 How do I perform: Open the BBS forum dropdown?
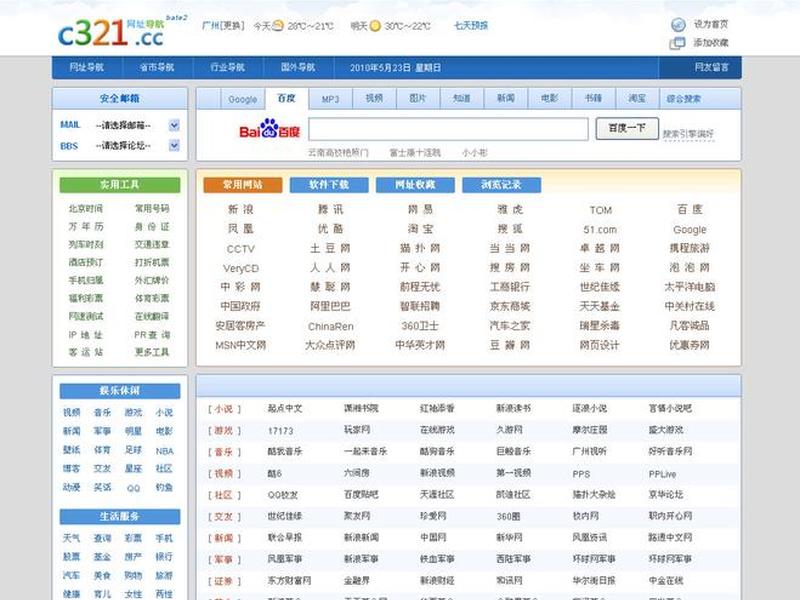[174, 146]
